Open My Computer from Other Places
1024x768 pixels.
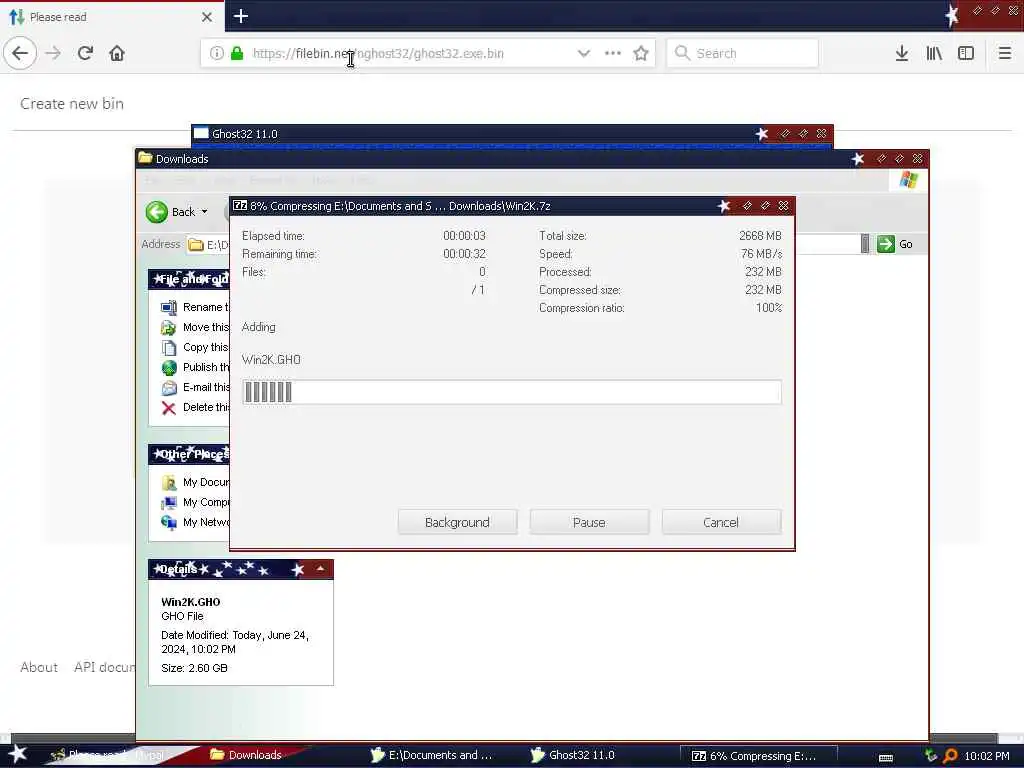(x=195, y=502)
